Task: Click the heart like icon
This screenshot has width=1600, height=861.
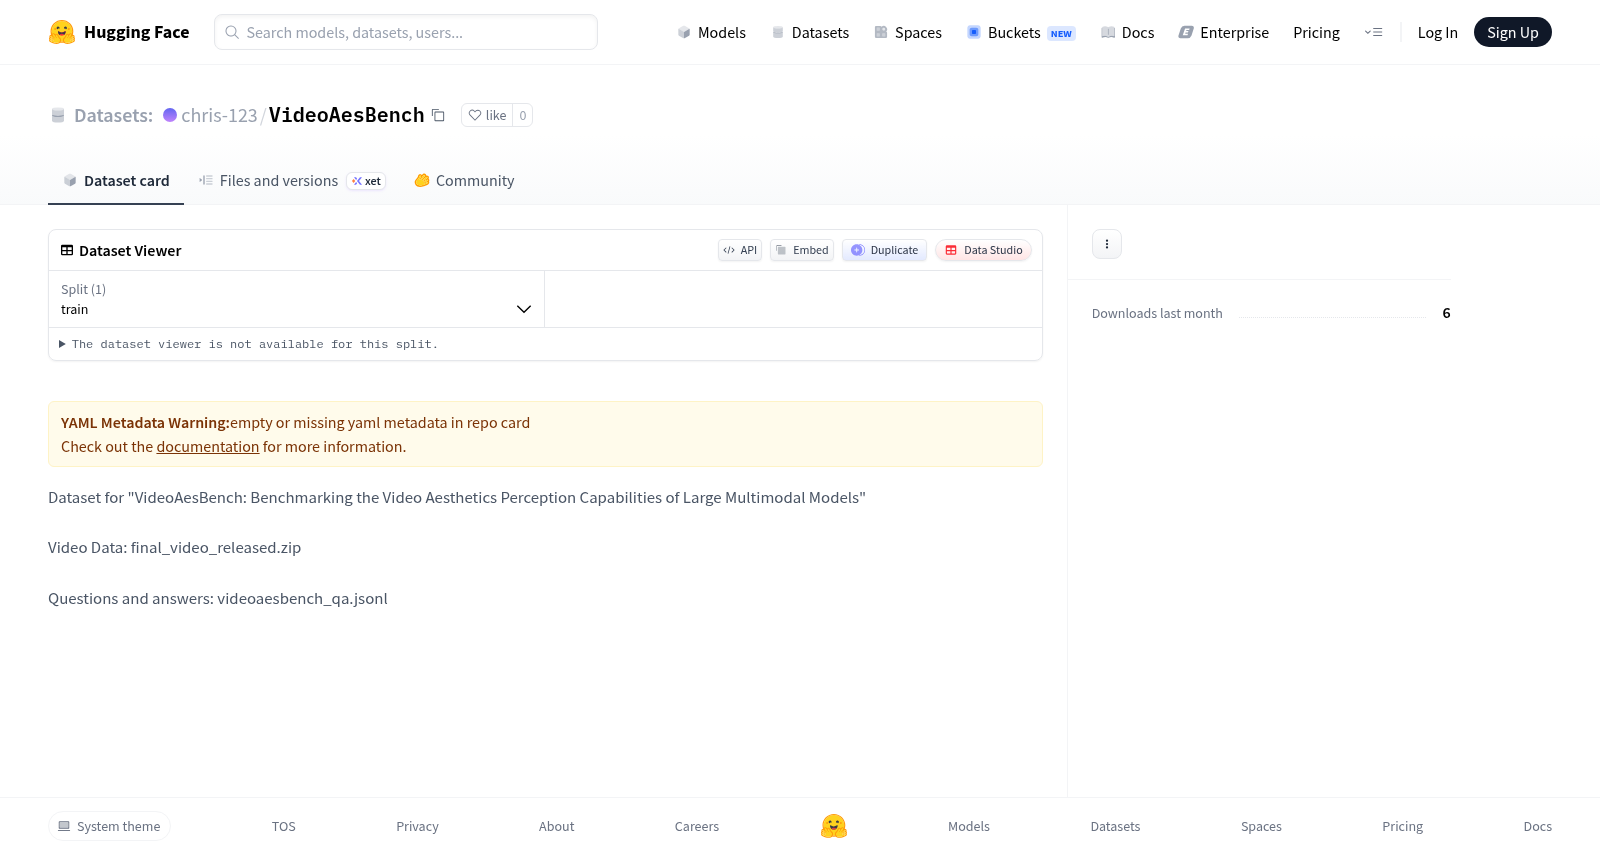Action: tap(475, 115)
